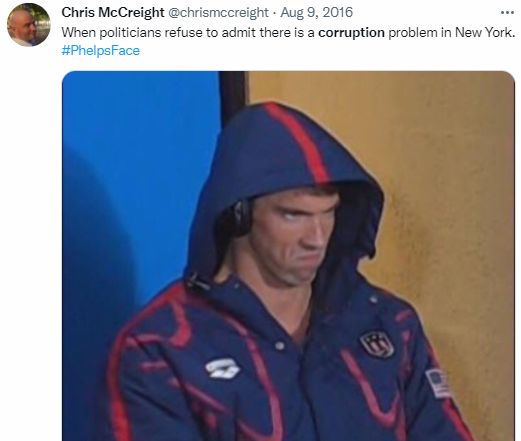
Task: Click the white Arena logo on the jacket
Action: tap(223, 369)
